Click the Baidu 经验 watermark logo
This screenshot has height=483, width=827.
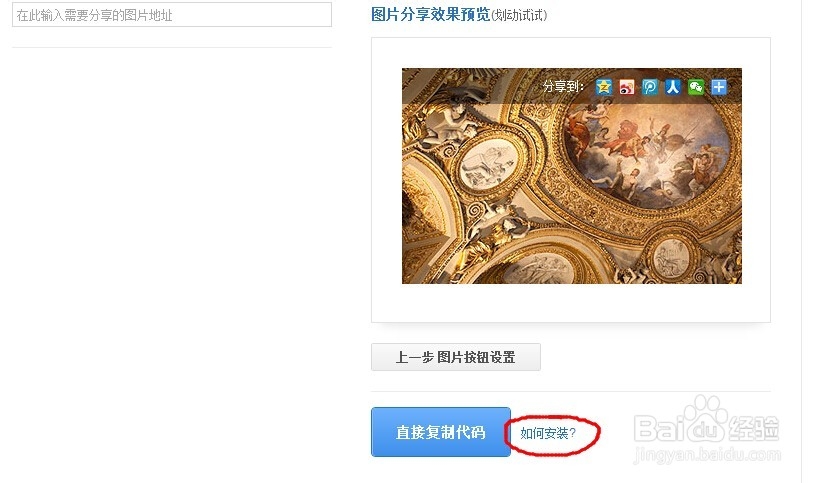pyautogui.click(x=707, y=427)
